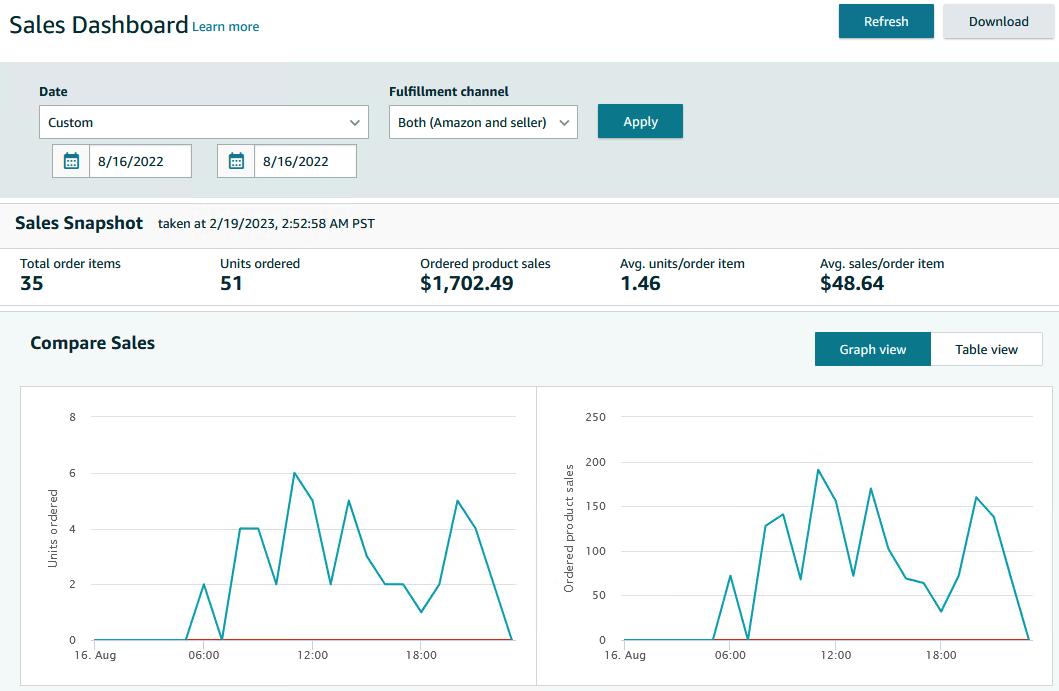Open the Date range Custom dropdown

204,122
